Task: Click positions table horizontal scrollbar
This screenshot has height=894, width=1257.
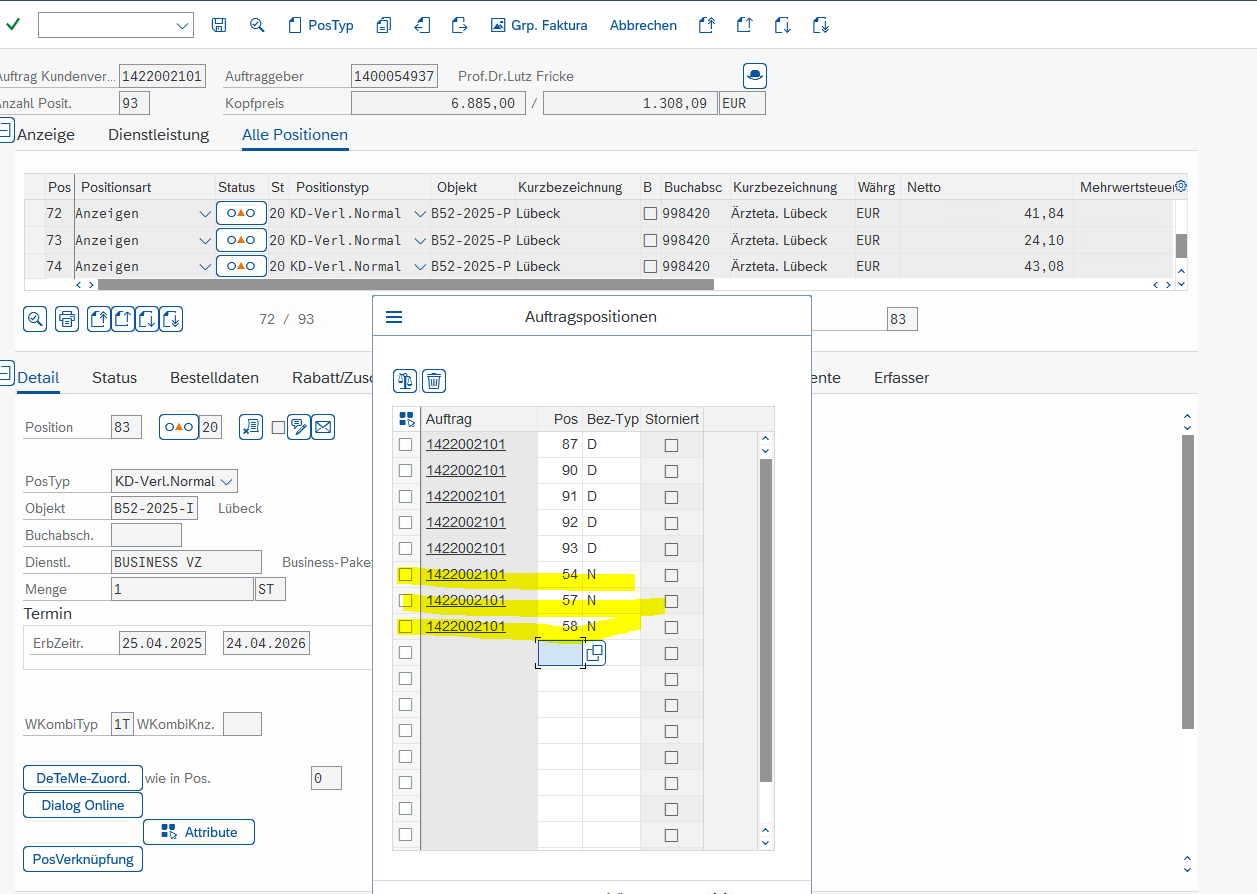Action: coord(405,284)
